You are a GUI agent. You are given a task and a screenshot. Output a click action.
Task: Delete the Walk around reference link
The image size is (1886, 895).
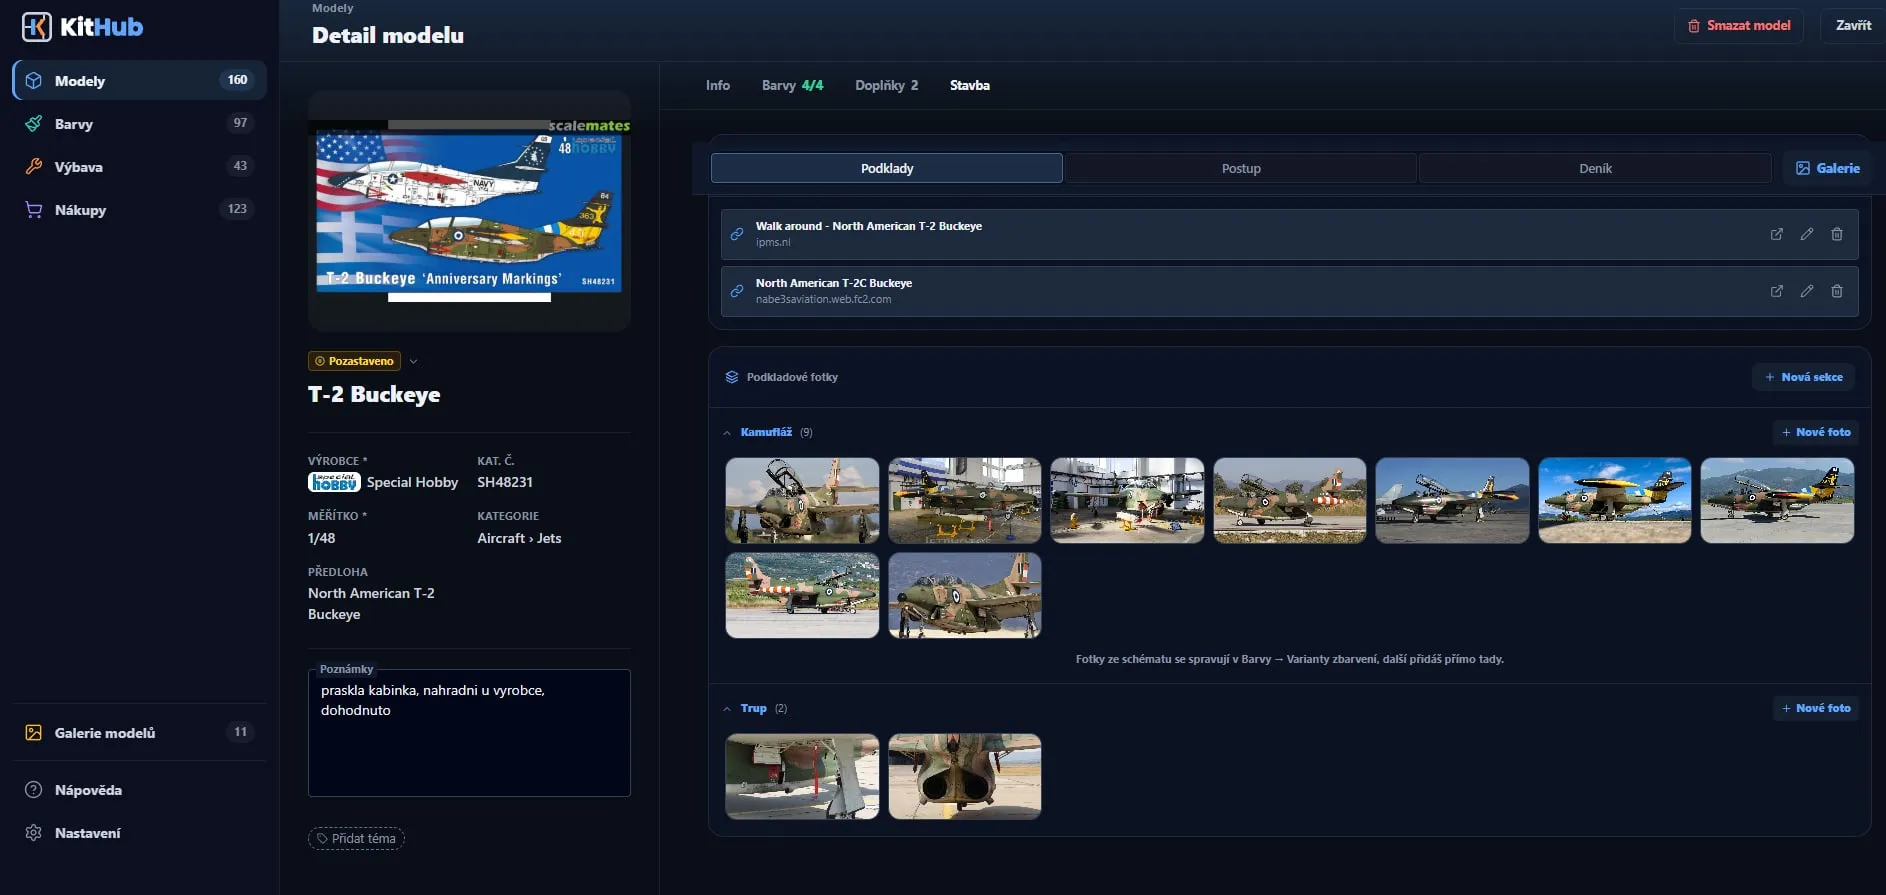pos(1837,234)
